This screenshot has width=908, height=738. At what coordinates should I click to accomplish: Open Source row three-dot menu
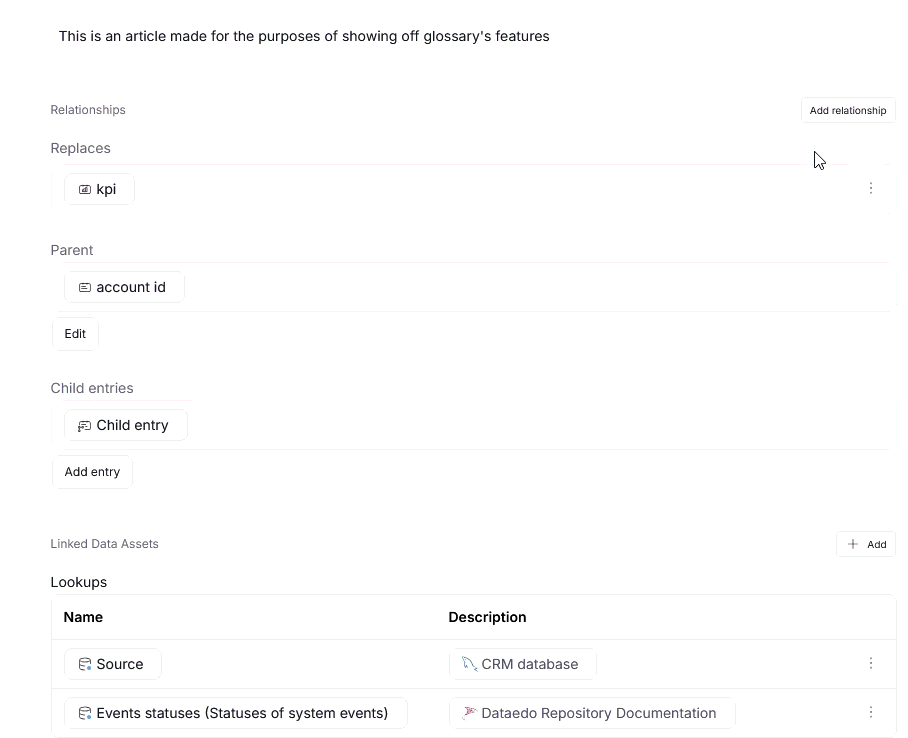[870, 664]
